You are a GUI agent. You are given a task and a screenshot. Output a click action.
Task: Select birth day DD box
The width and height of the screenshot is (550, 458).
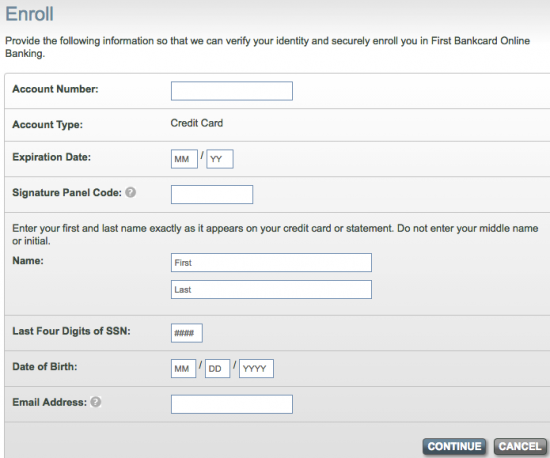pos(217,369)
